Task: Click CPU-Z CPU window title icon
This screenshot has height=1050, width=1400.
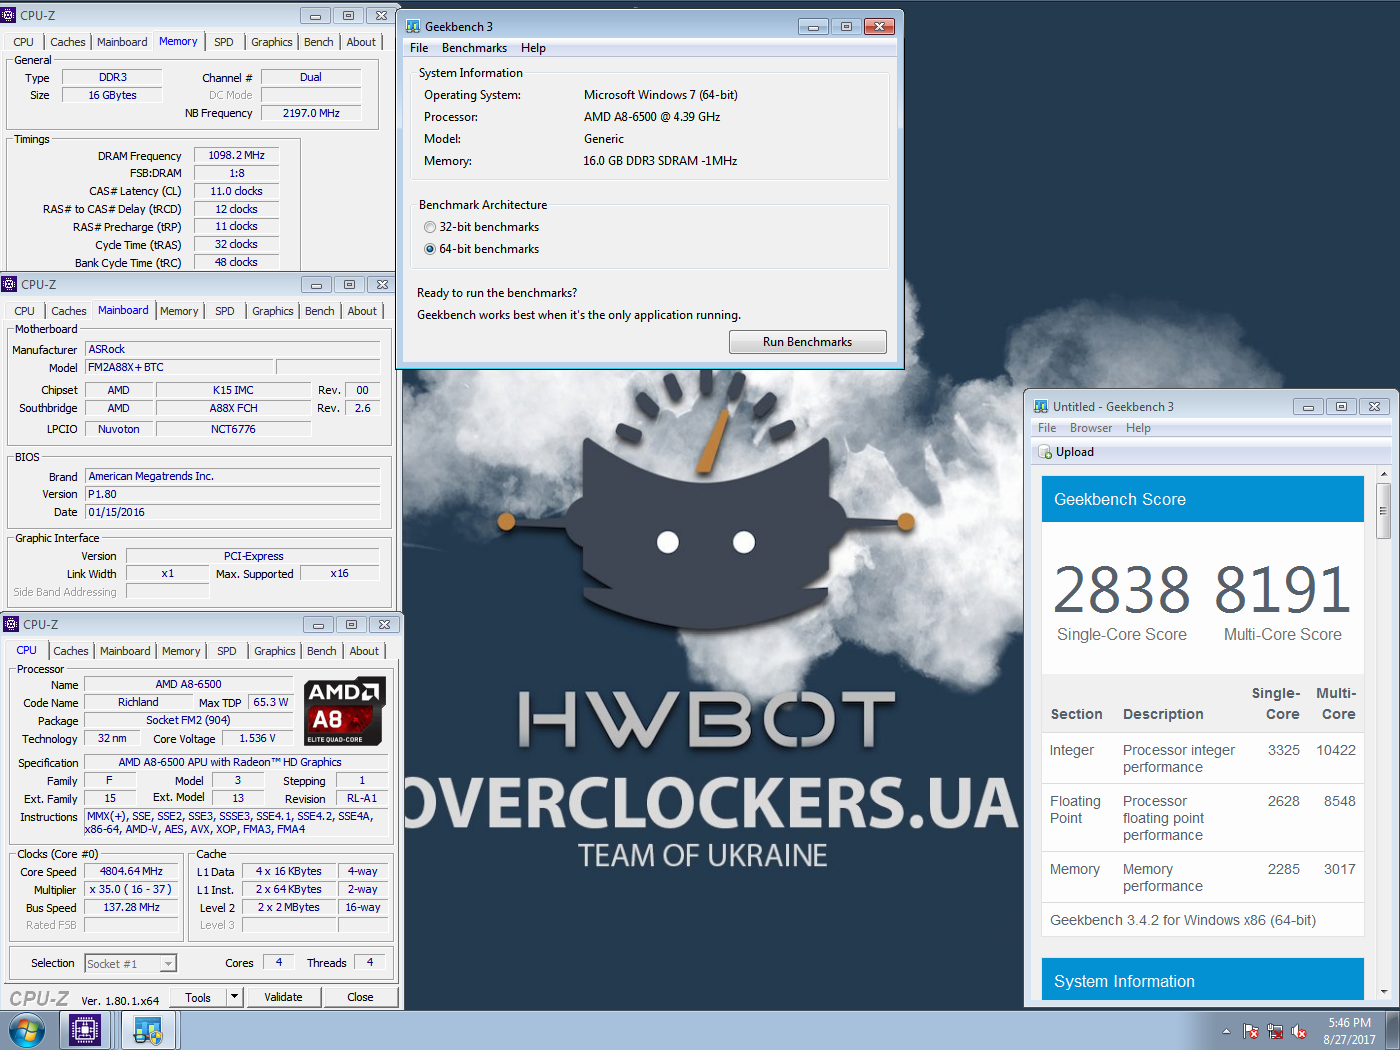Action: [12, 624]
